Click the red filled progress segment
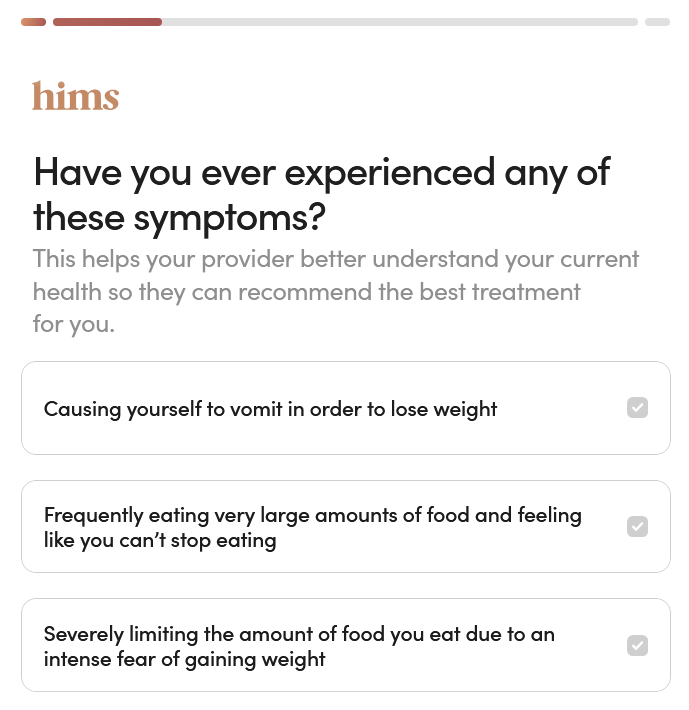This screenshot has height=710, width=689. pyautogui.click(x=107, y=22)
